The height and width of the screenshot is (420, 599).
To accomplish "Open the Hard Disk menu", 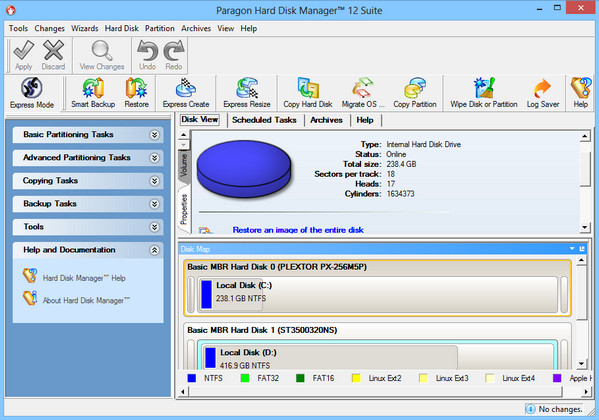I will click(121, 28).
